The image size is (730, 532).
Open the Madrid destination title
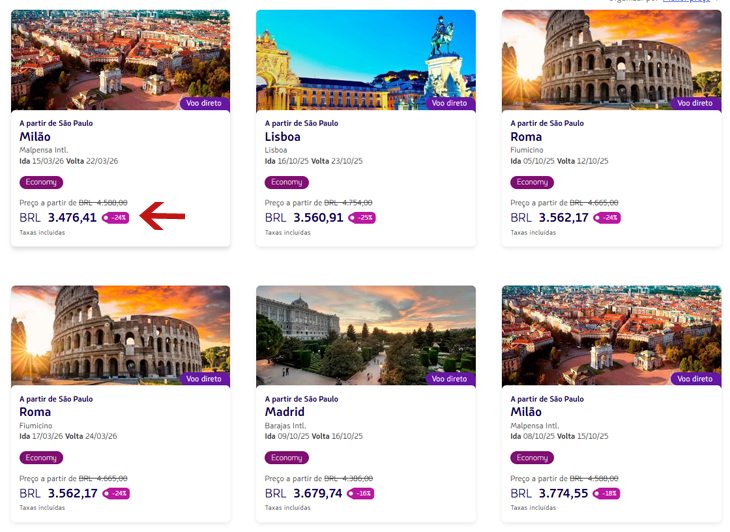(284, 412)
